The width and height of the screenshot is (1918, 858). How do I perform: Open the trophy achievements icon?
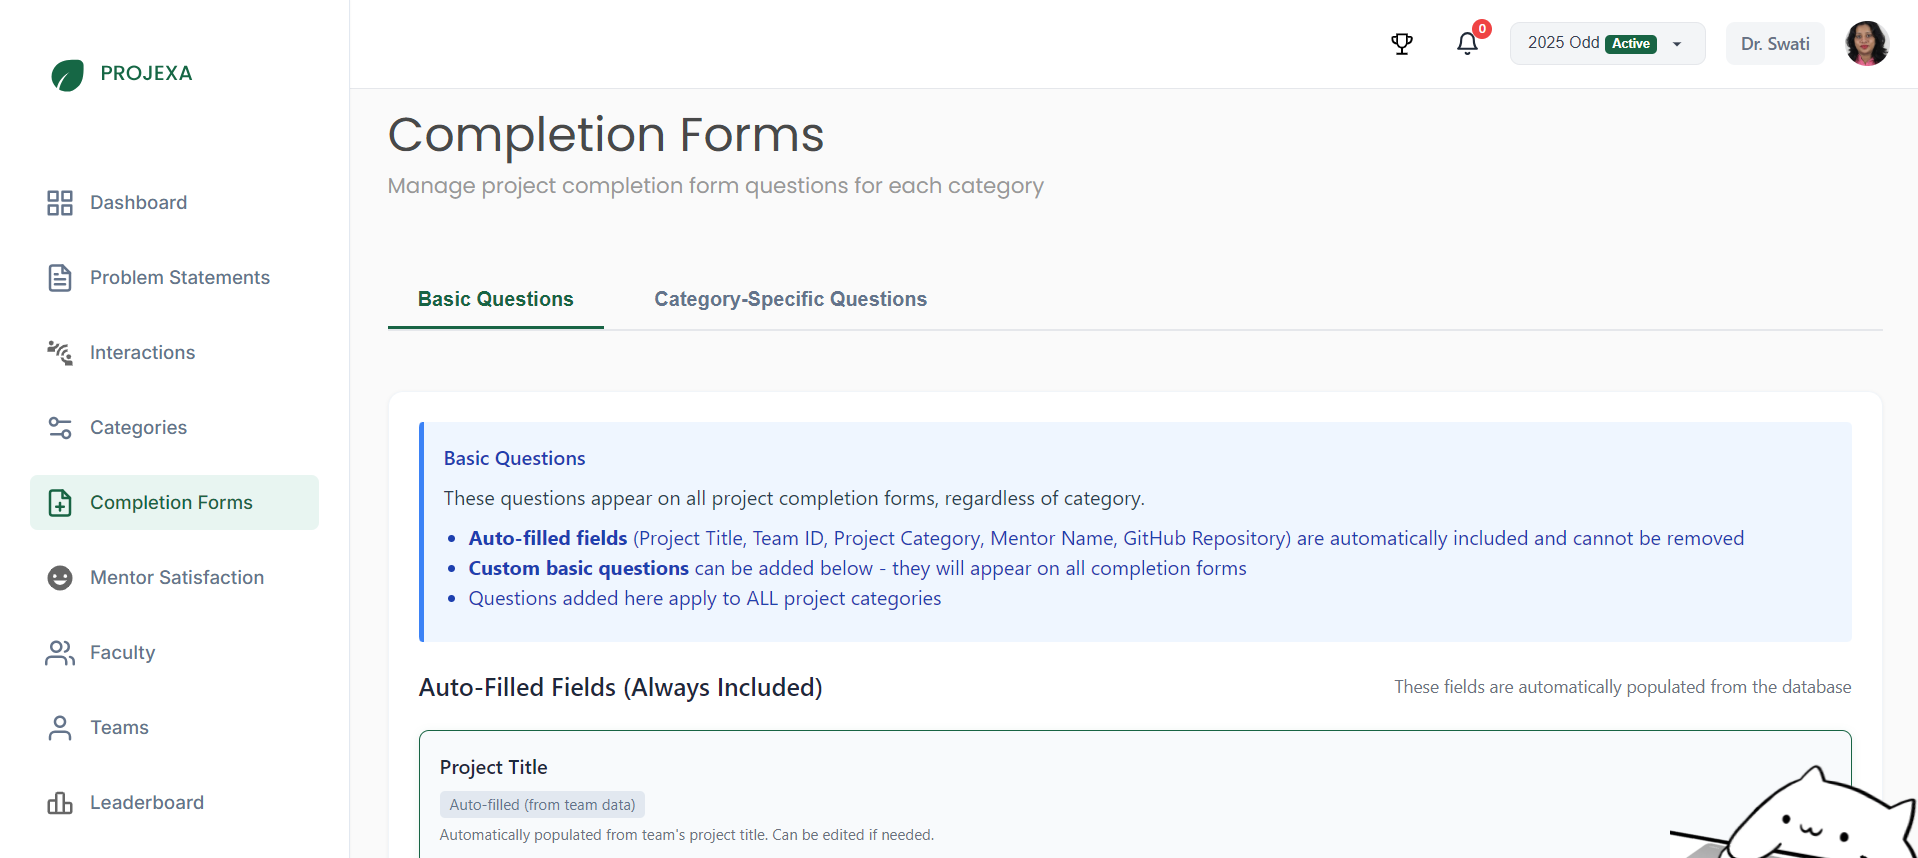[1401, 44]
